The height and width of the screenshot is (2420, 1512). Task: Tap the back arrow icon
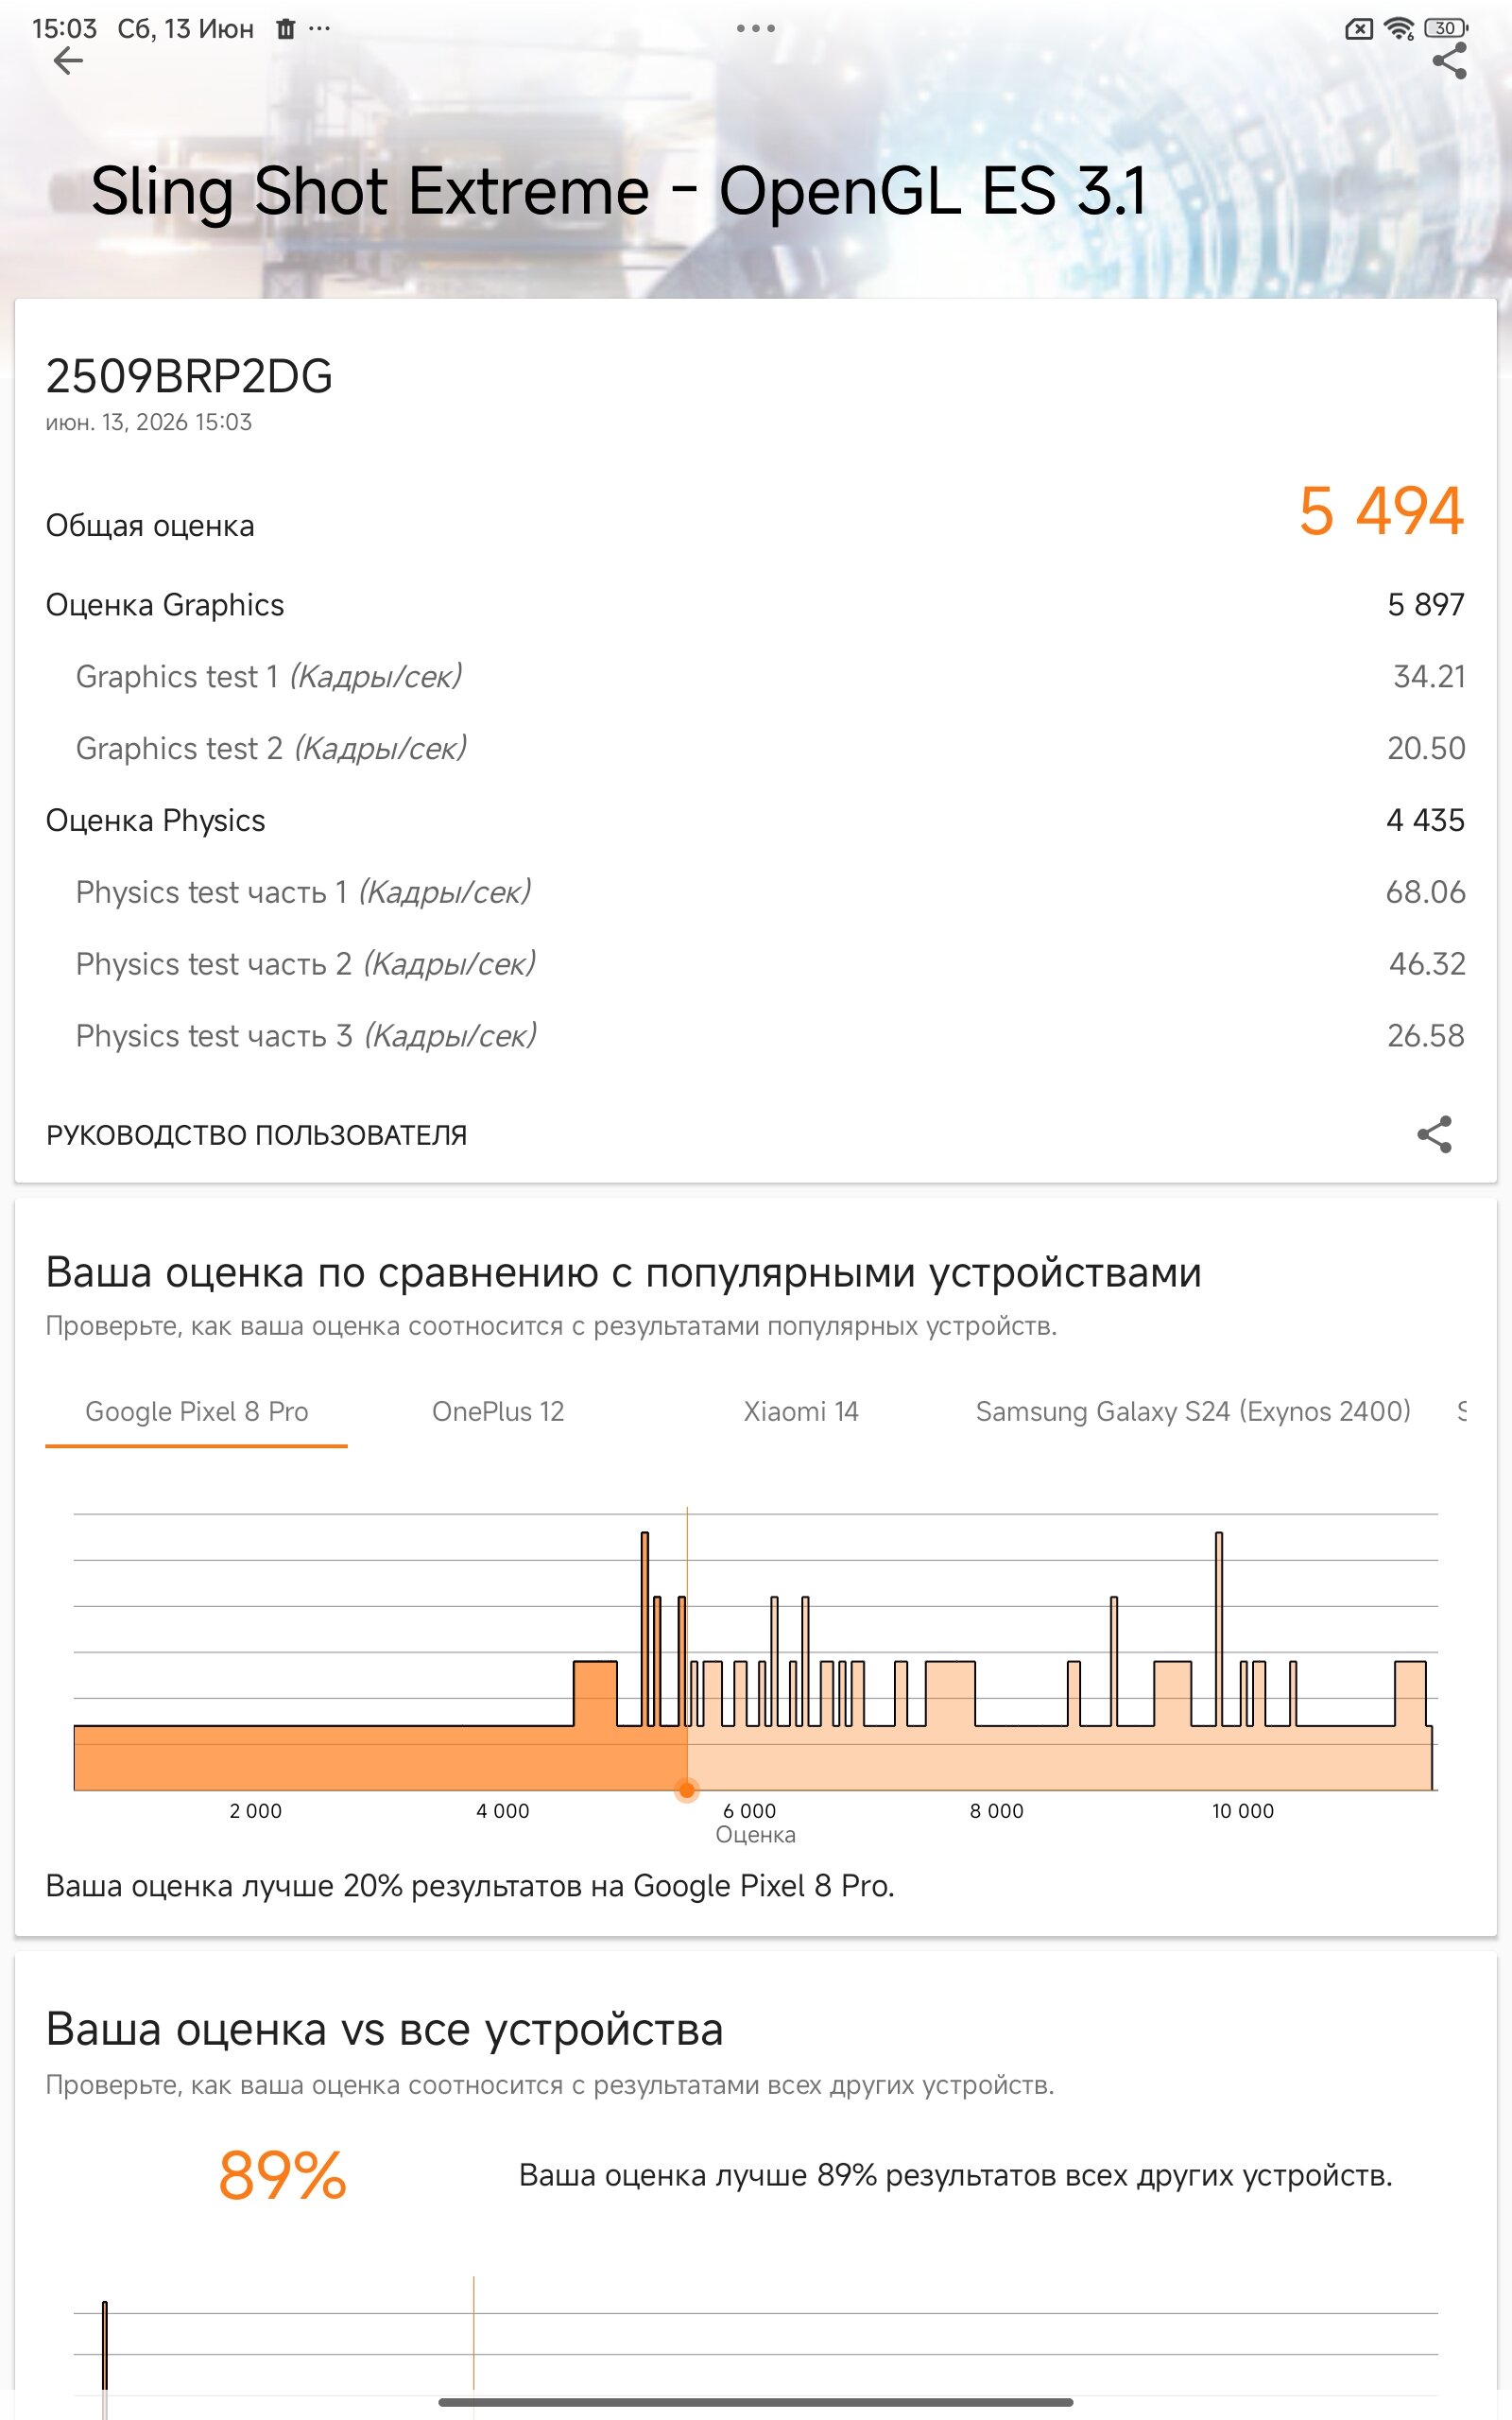(x=67, y=61)
